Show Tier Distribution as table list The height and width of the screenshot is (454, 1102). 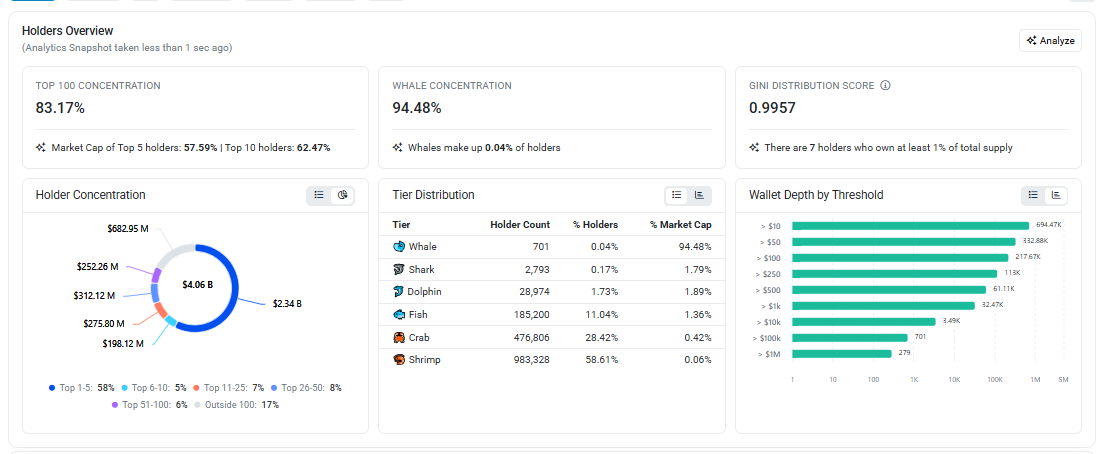click(676, 195)
